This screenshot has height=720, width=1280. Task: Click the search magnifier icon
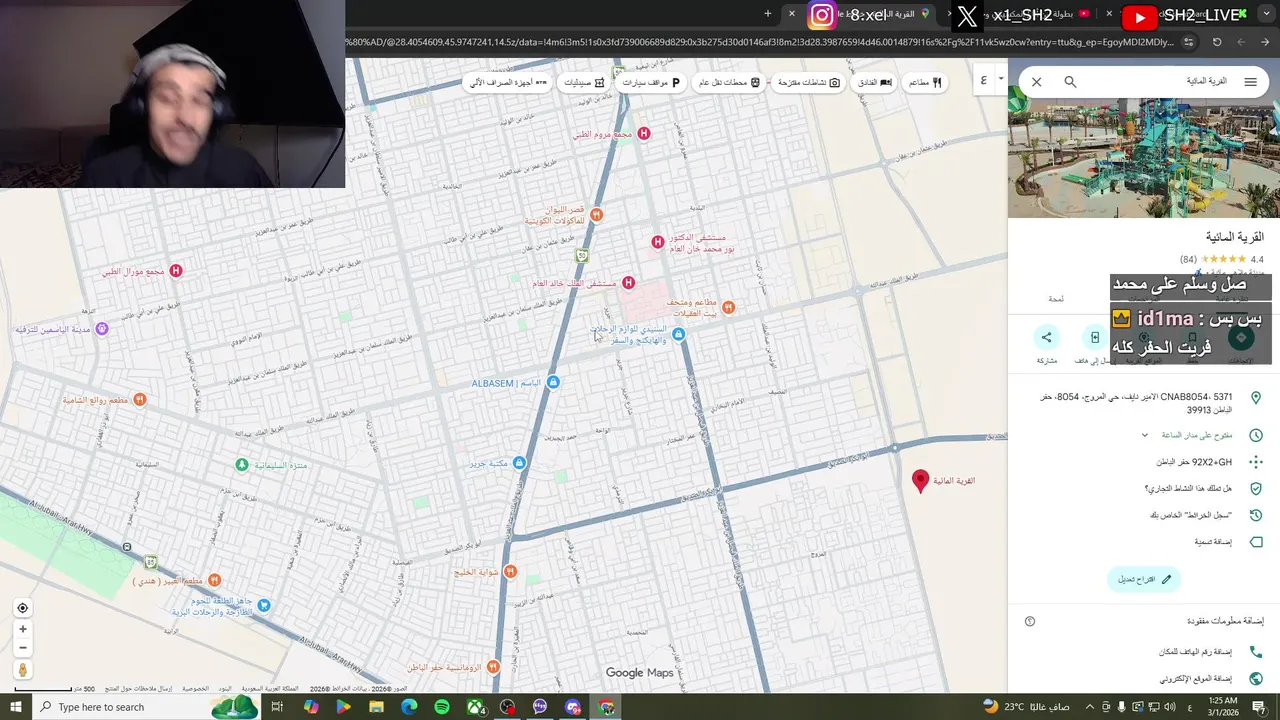click(x=1070, y=82)
